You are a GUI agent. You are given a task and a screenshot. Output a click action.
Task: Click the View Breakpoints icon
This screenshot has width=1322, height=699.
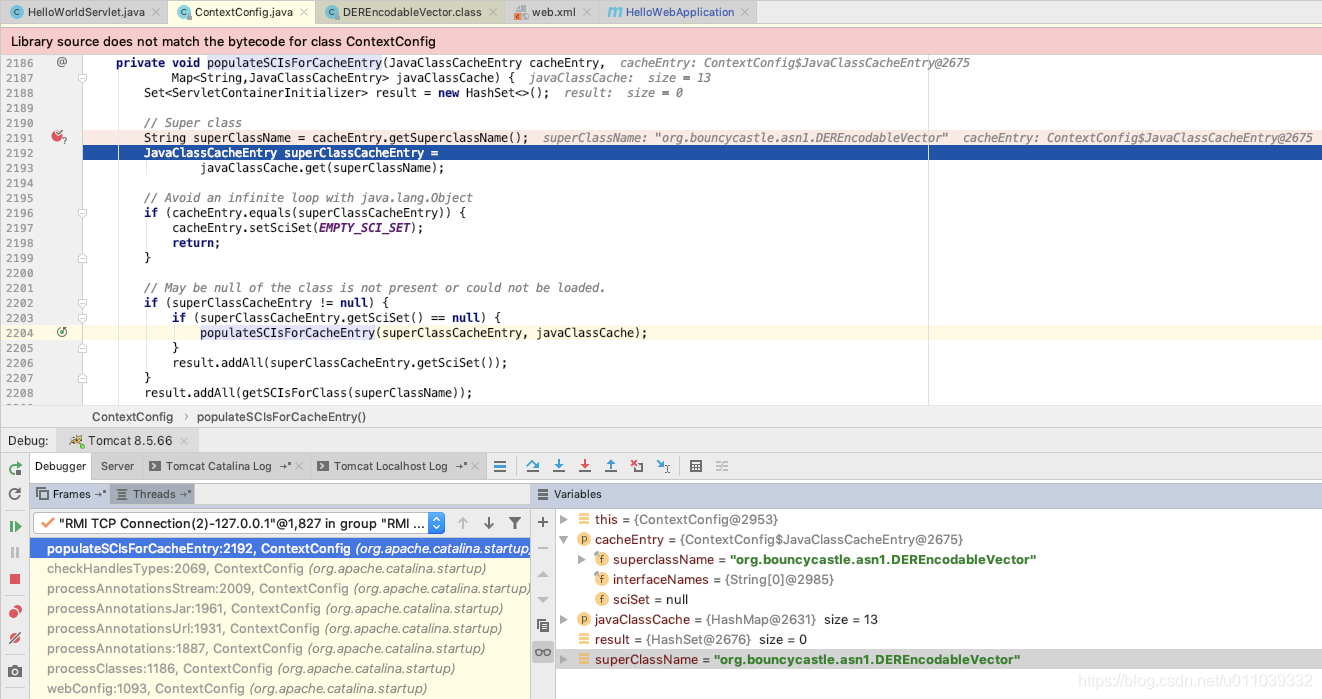(x=14, y=610)
